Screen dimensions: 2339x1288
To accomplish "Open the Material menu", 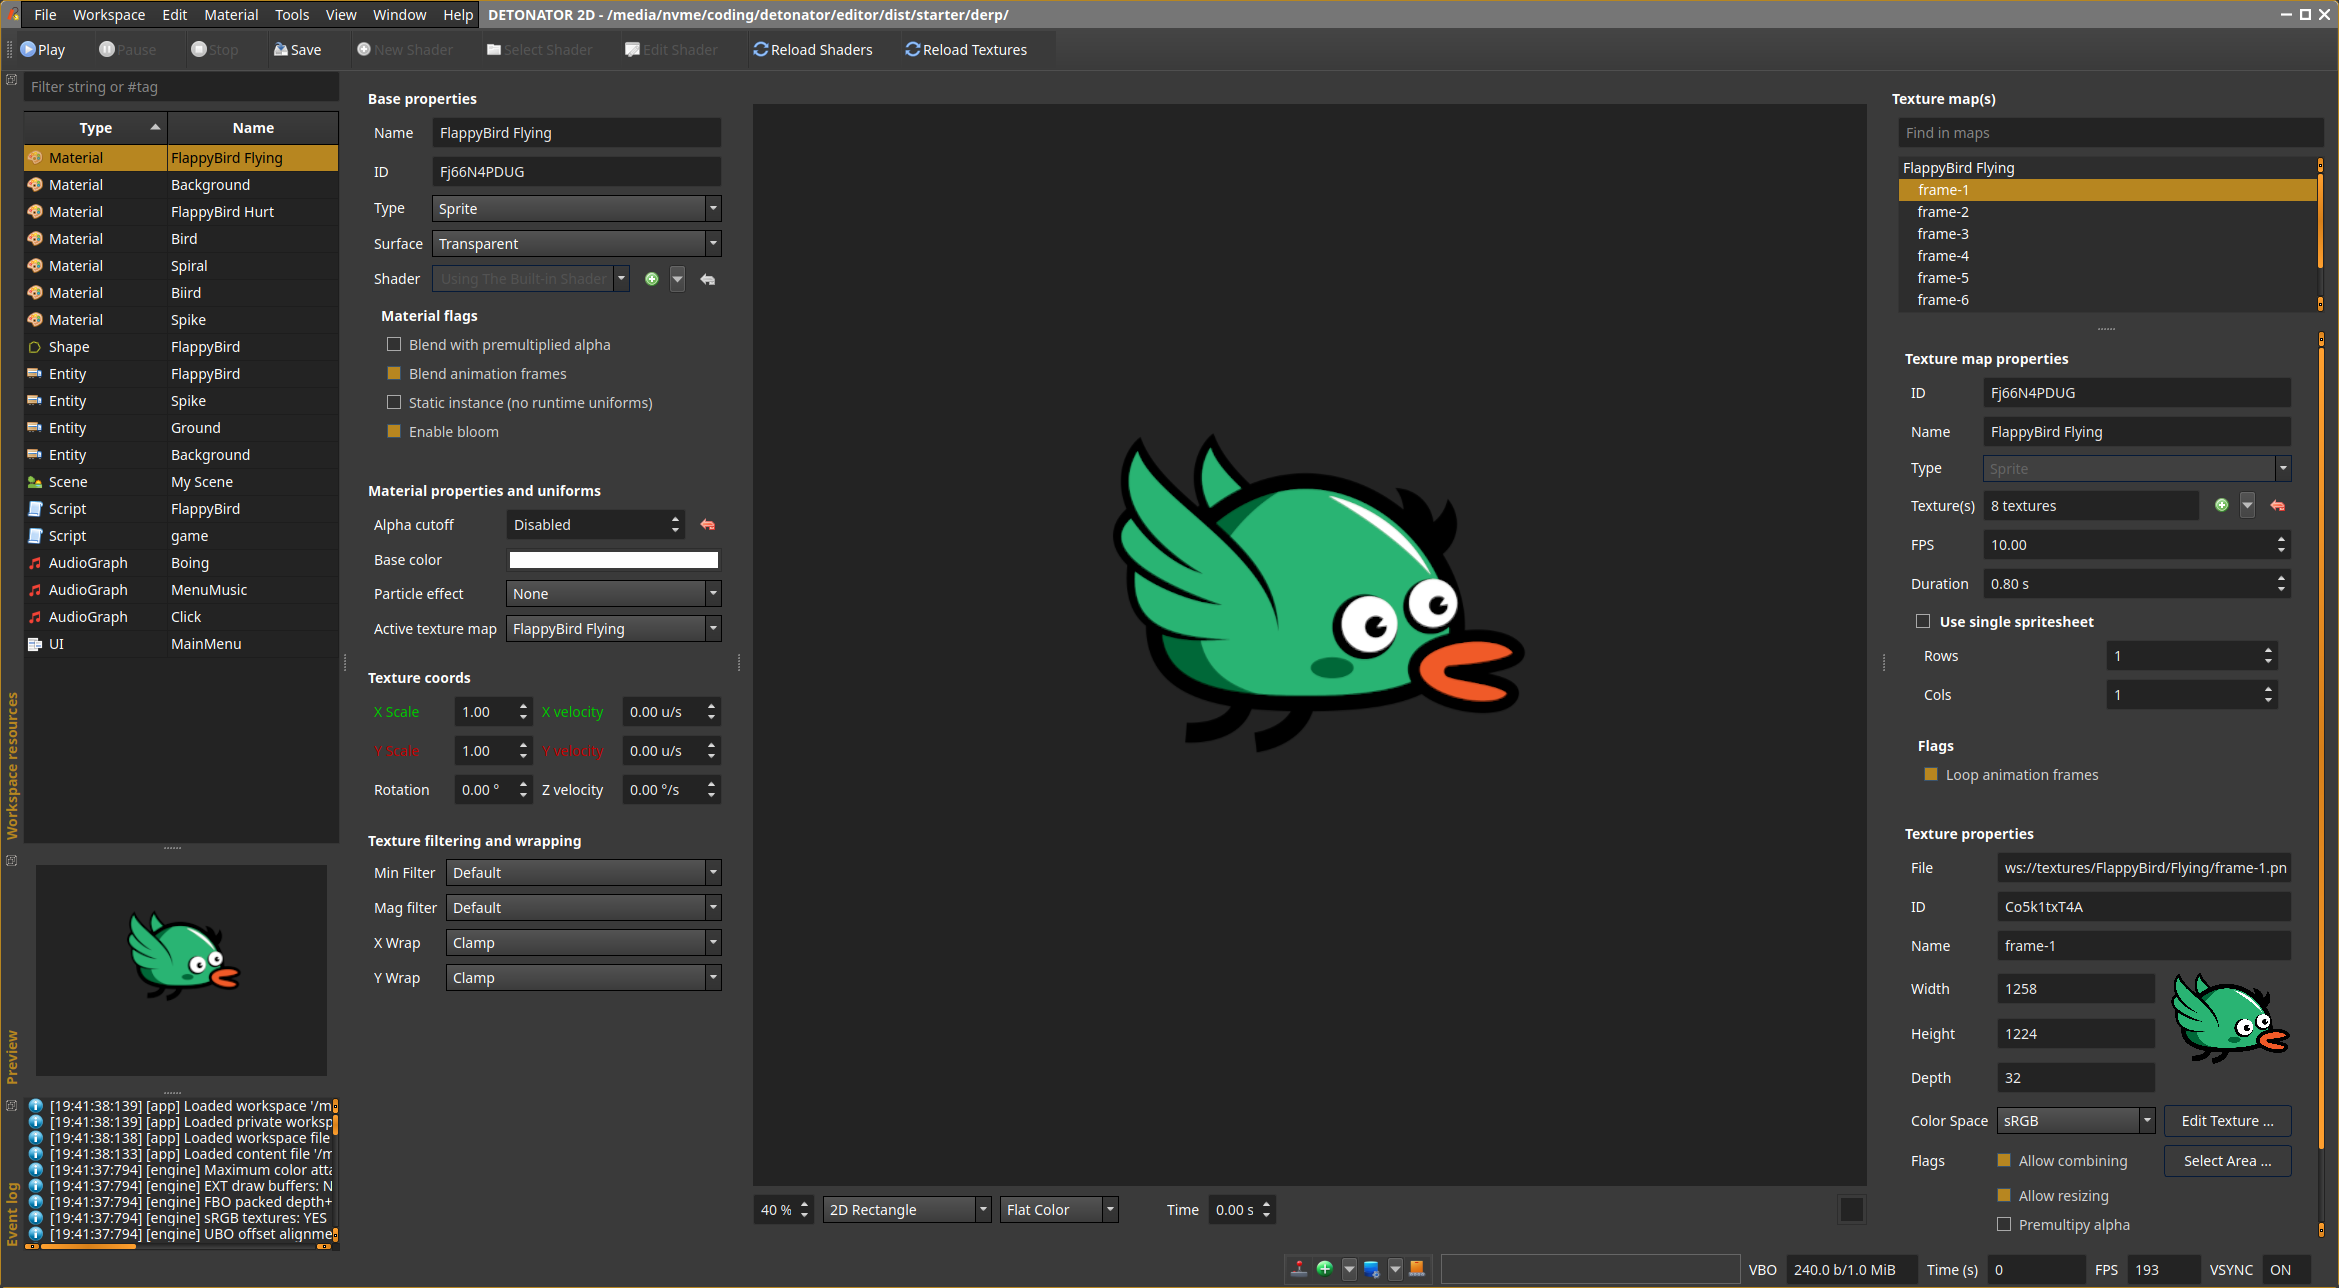I will click(231, 15).
